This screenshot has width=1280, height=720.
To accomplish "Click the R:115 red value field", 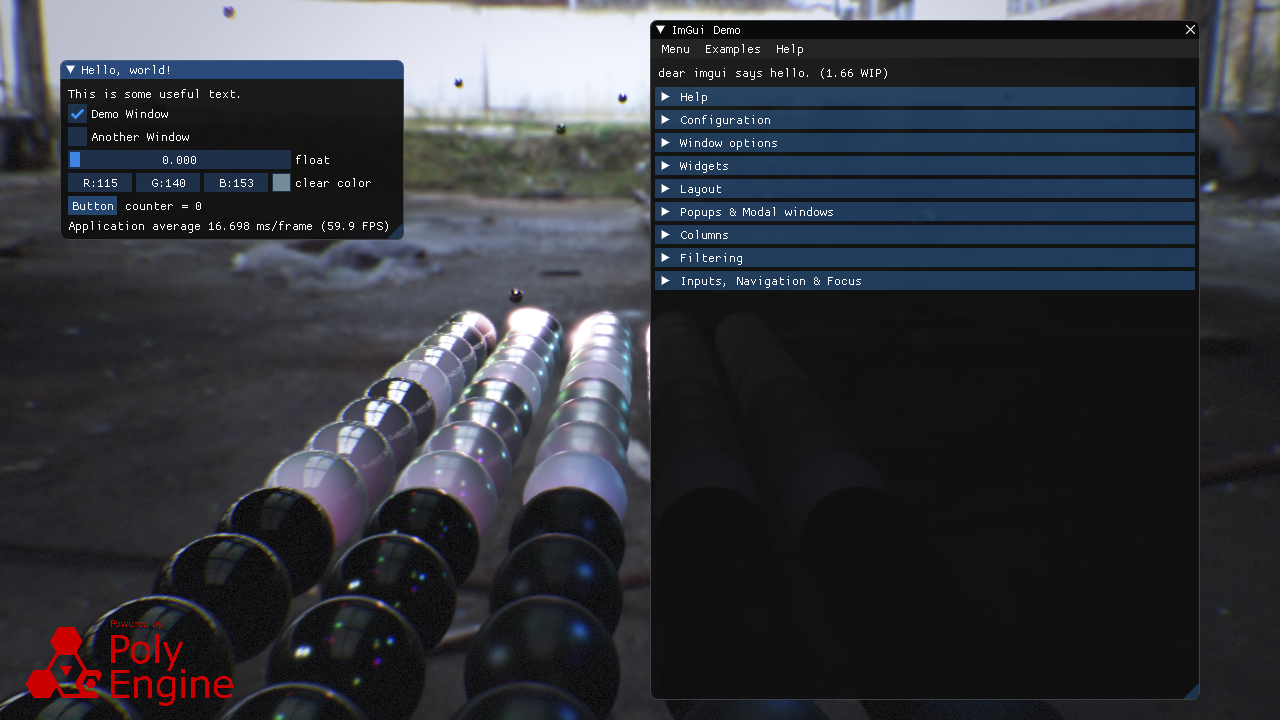I will click(100, 183).
